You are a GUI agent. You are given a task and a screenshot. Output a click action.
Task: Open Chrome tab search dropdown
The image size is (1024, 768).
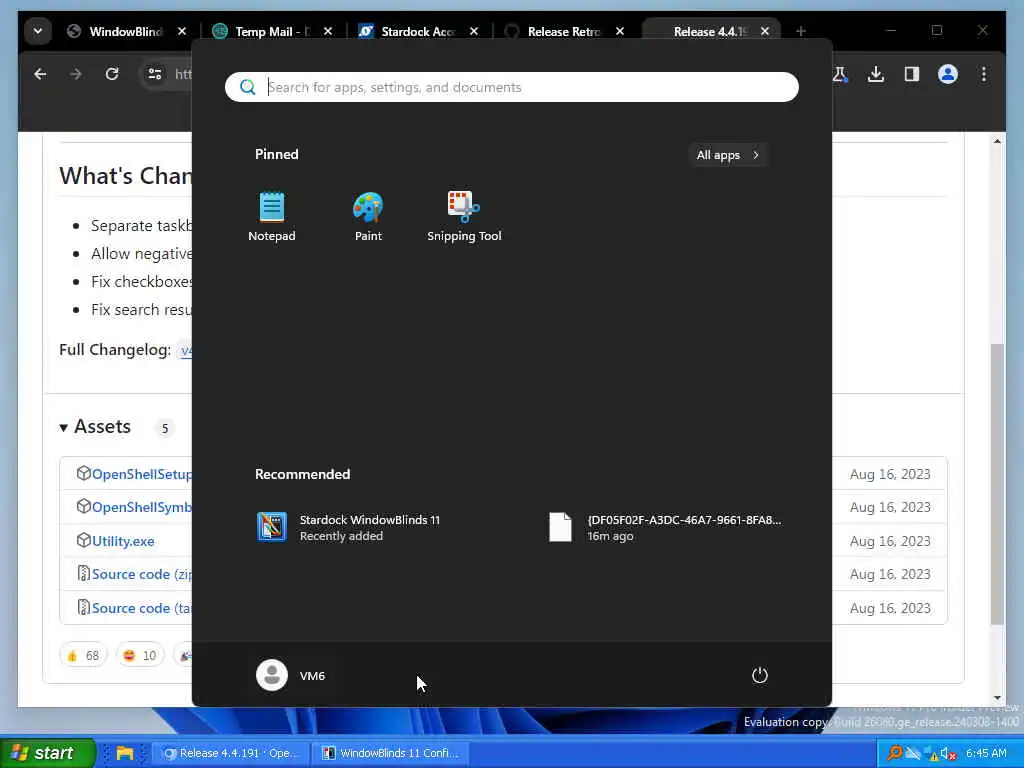[x=38, y=31]
